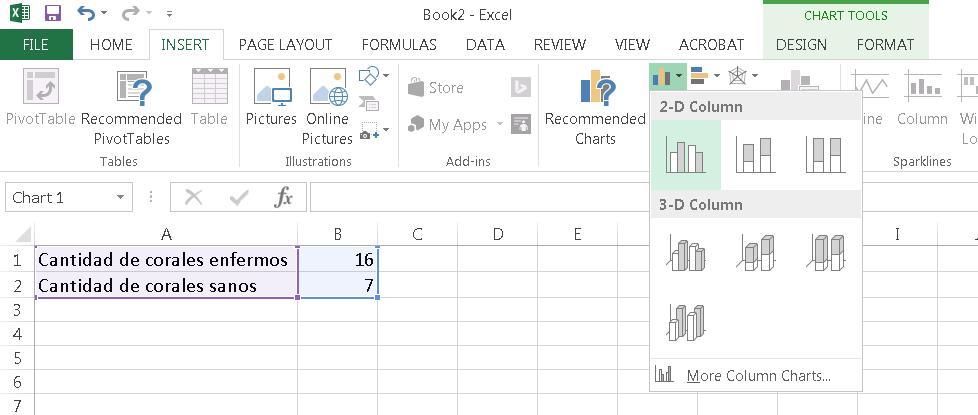Image resolution: width=978 pixels, height=415 pixels.
Task: Open the Chart Tools DESIGN tab
Action: 801,44
